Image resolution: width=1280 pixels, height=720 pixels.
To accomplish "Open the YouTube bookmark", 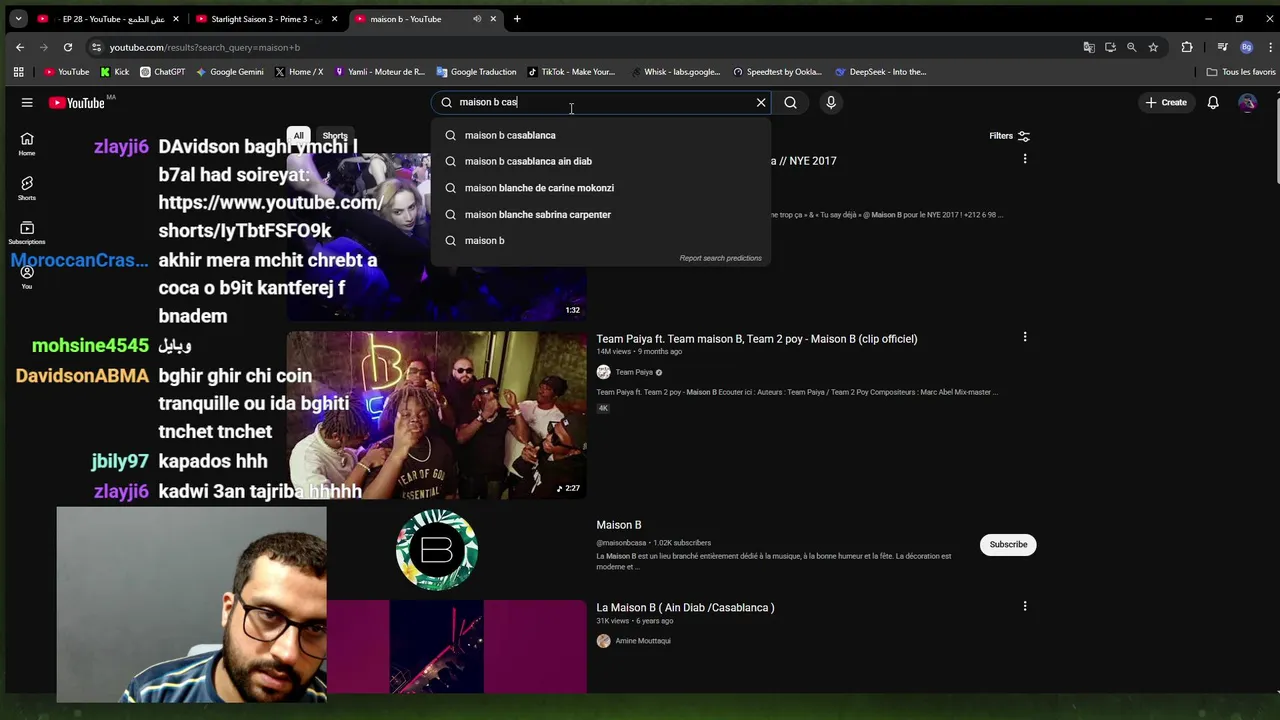I will click(67, 72).
